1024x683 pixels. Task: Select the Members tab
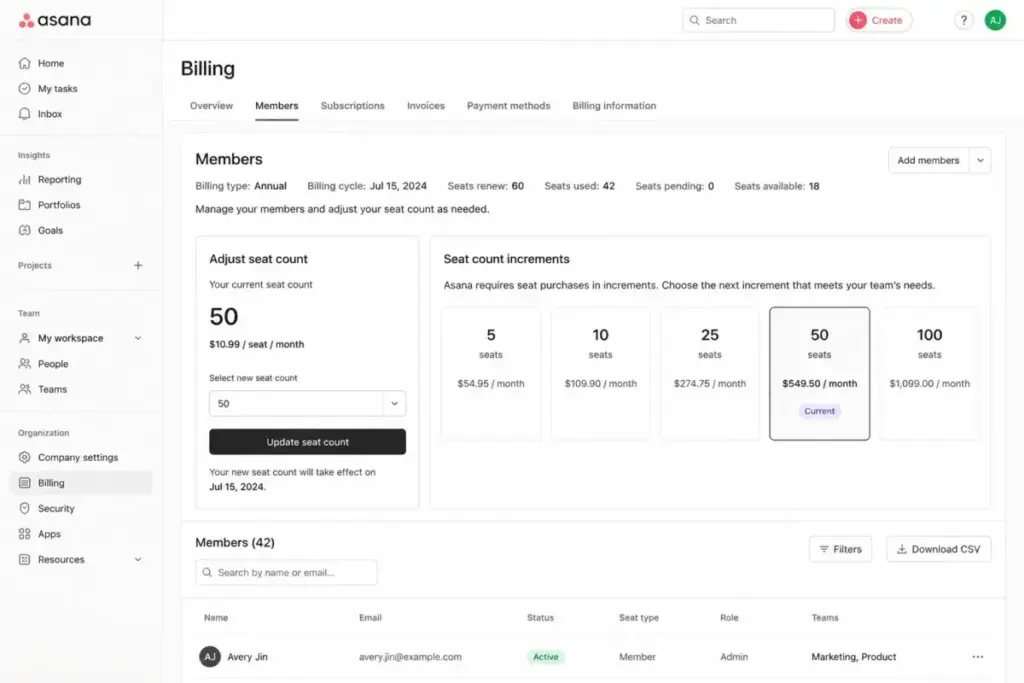click(x=276, y=106)
